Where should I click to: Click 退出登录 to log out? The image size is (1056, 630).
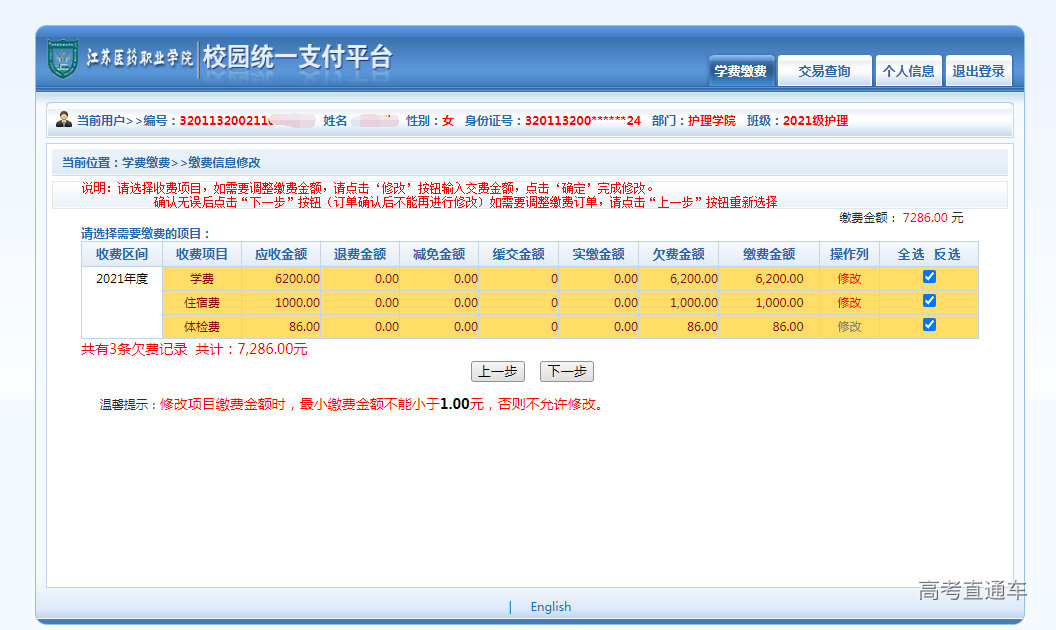click(978, 71)
